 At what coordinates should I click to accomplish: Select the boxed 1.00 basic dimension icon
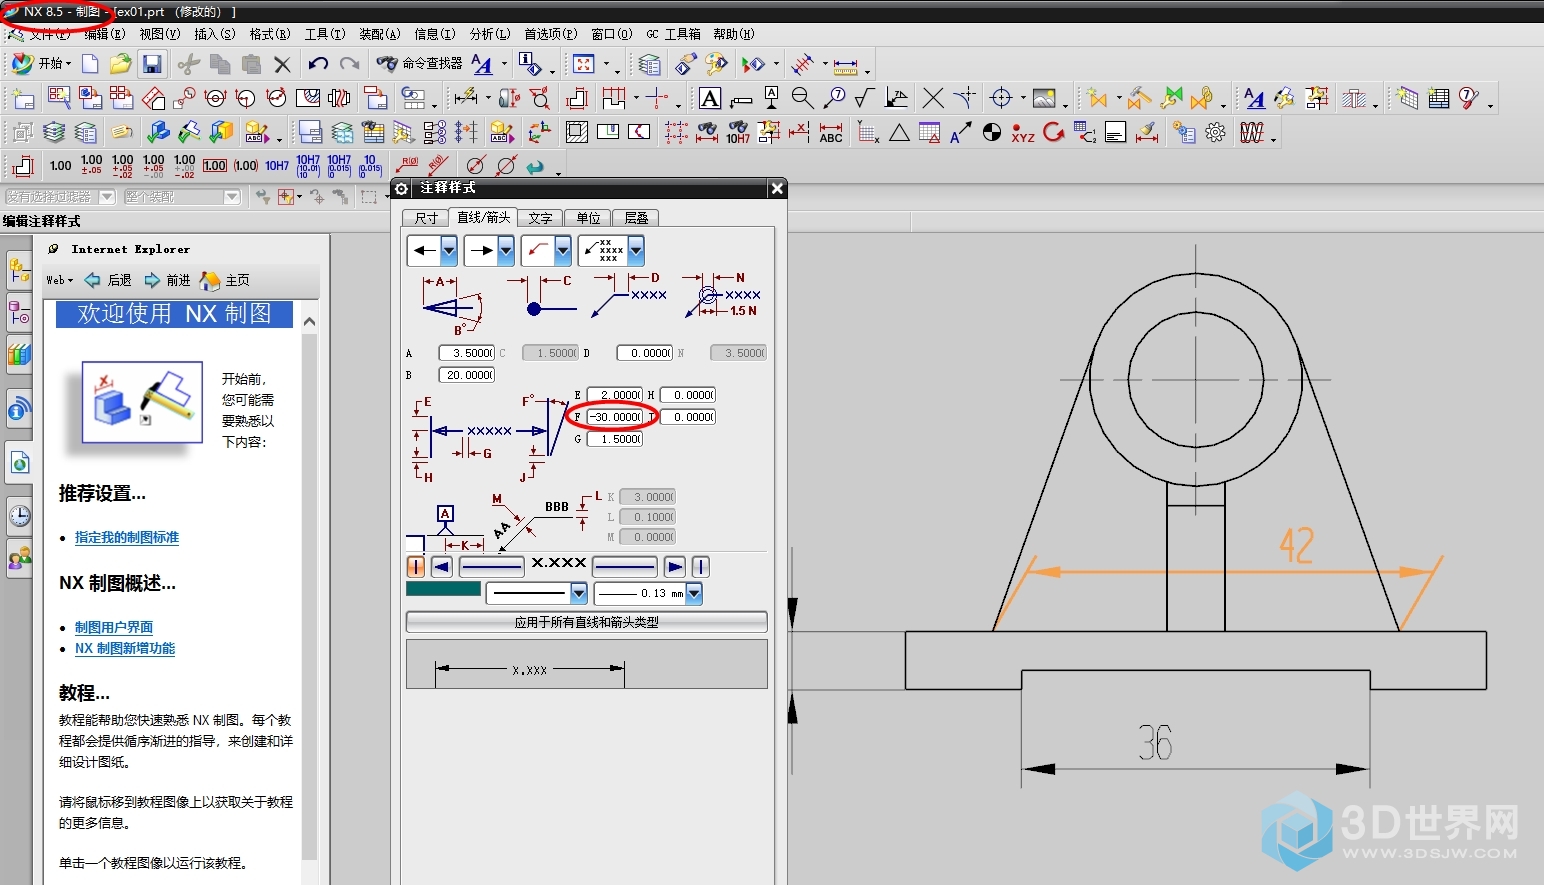coord(215,166)
